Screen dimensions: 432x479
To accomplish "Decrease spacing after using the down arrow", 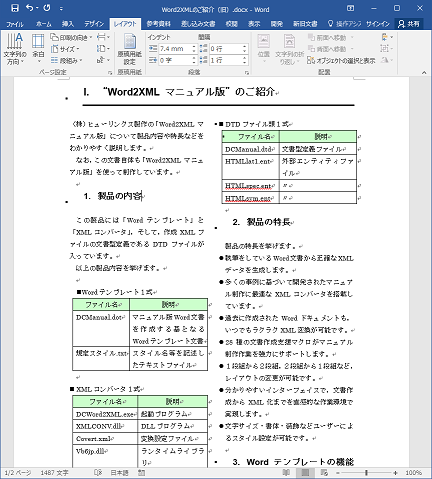I will [x=245, y=62].
